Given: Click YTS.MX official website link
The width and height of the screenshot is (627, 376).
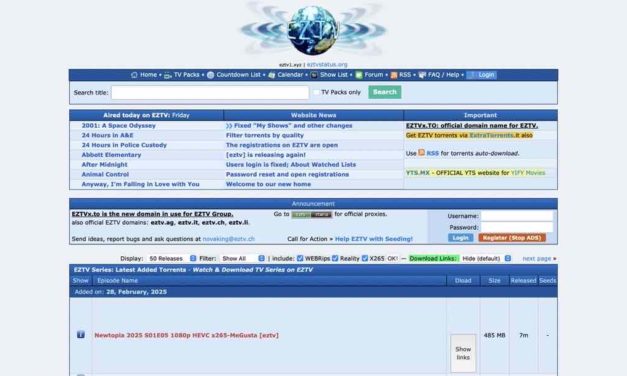Looking at the screenshot, I should [x=417, y=173].
